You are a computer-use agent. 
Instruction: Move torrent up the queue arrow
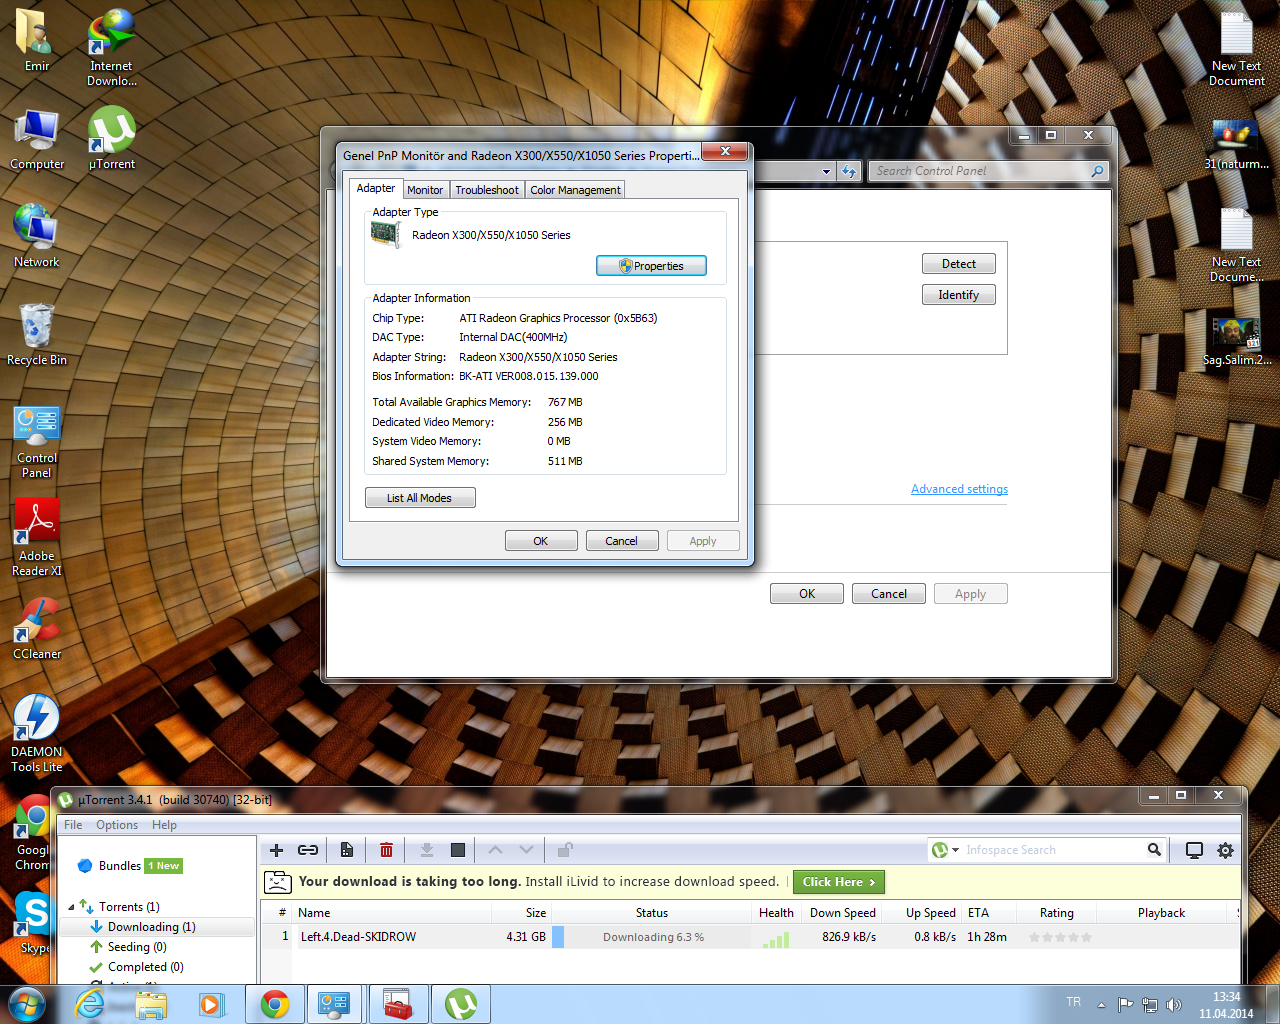pos(495,850)
